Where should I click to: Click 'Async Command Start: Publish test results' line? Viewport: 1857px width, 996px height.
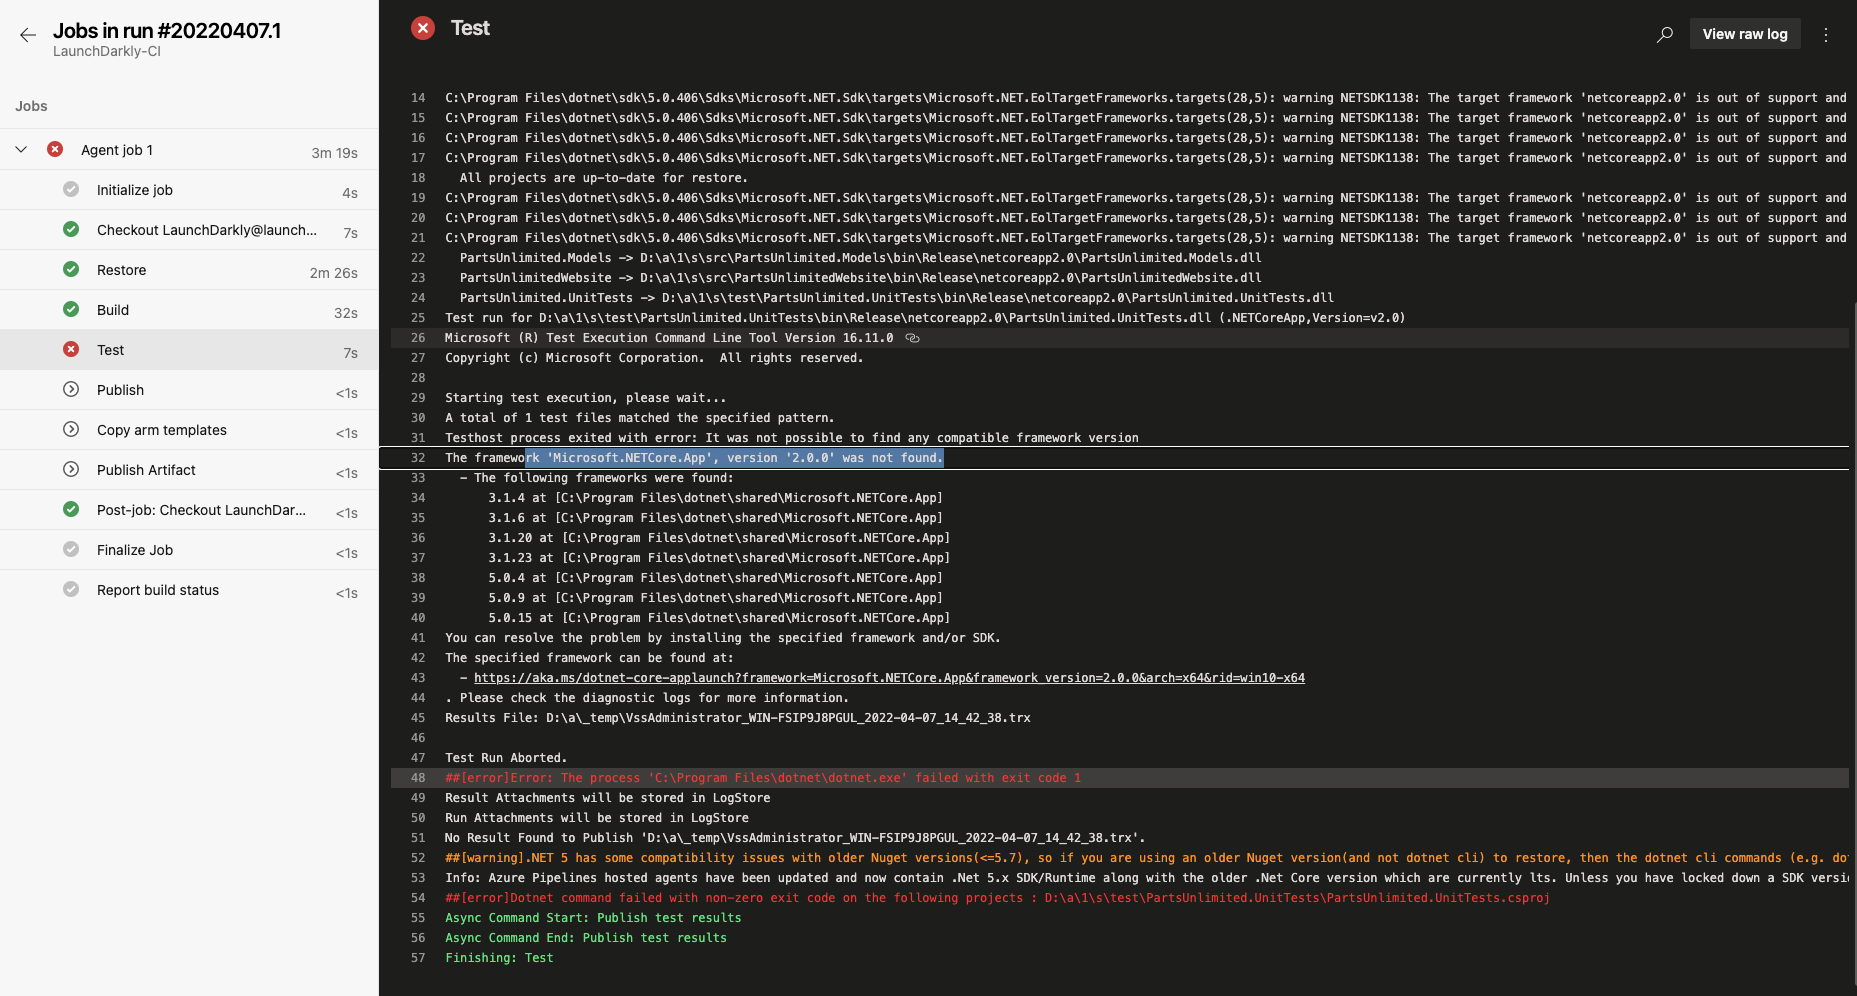593,918
